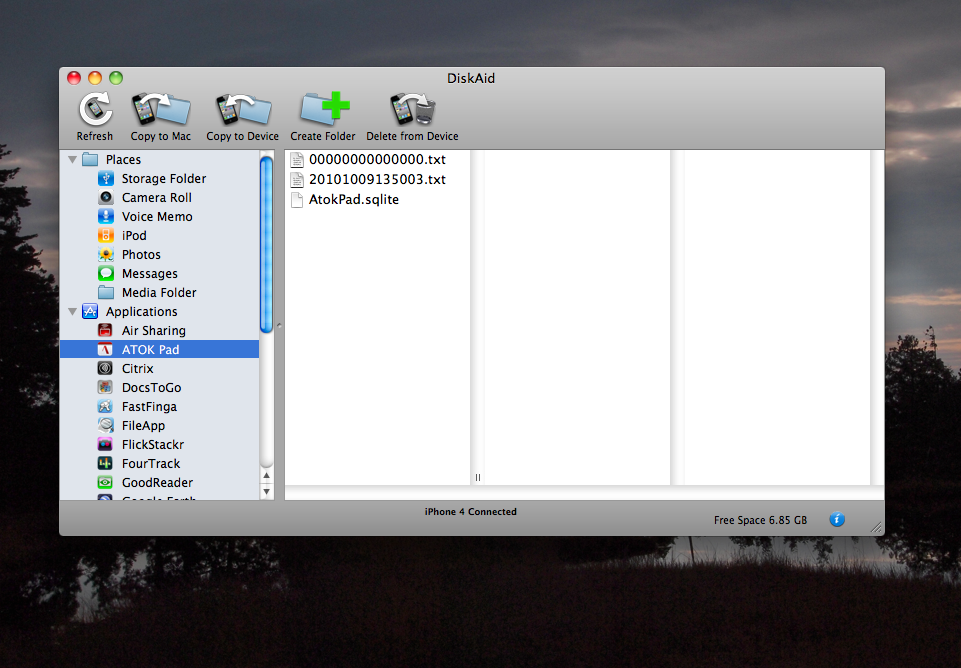Image resolution: width=961 pixels, height=668 pixels.
Task: Click the Copy to Device toolbar icon
Action: coord(243,110)
